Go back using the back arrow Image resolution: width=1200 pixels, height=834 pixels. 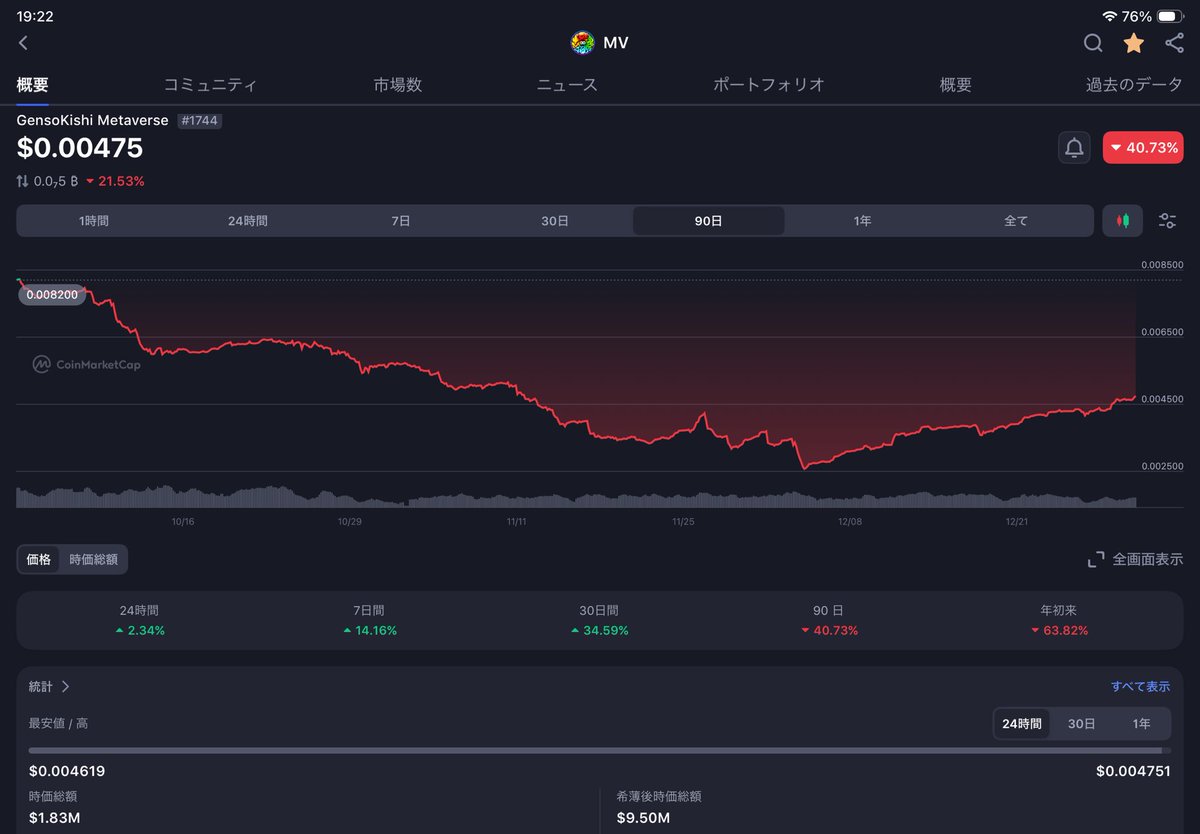[23, 43]
